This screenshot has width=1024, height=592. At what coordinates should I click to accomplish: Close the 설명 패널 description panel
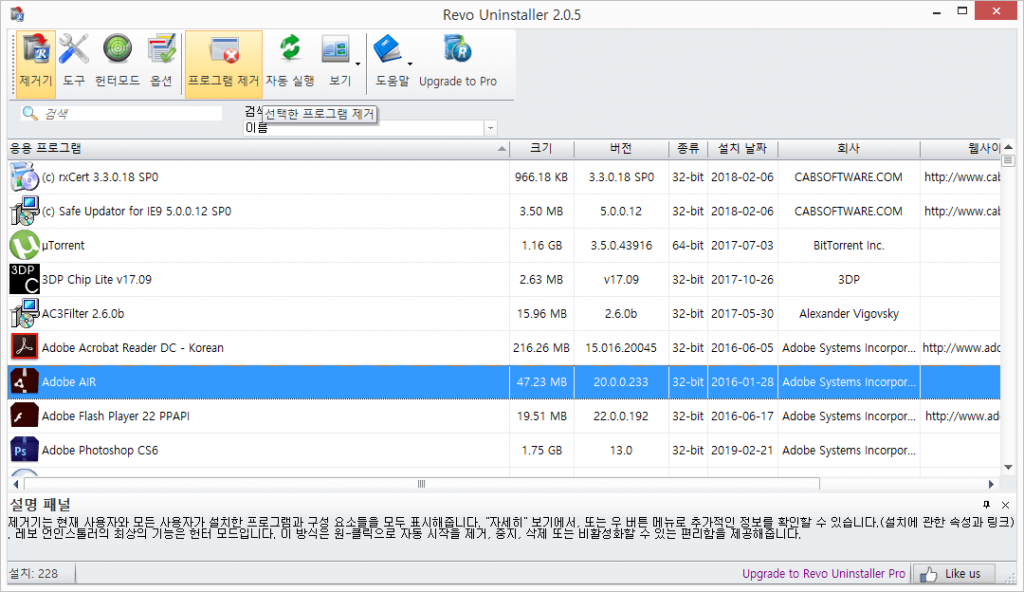coord(1006,504)
